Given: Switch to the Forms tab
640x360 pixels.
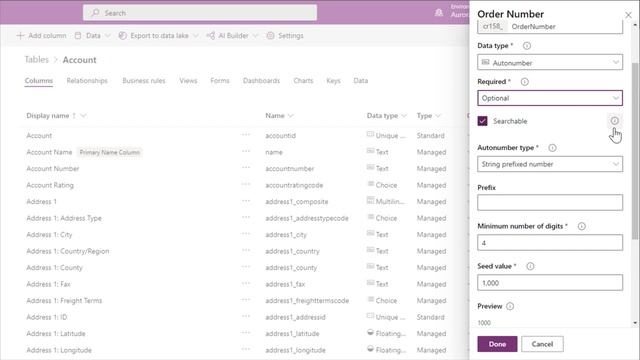Looking at the screenshot, I should 220,81.
